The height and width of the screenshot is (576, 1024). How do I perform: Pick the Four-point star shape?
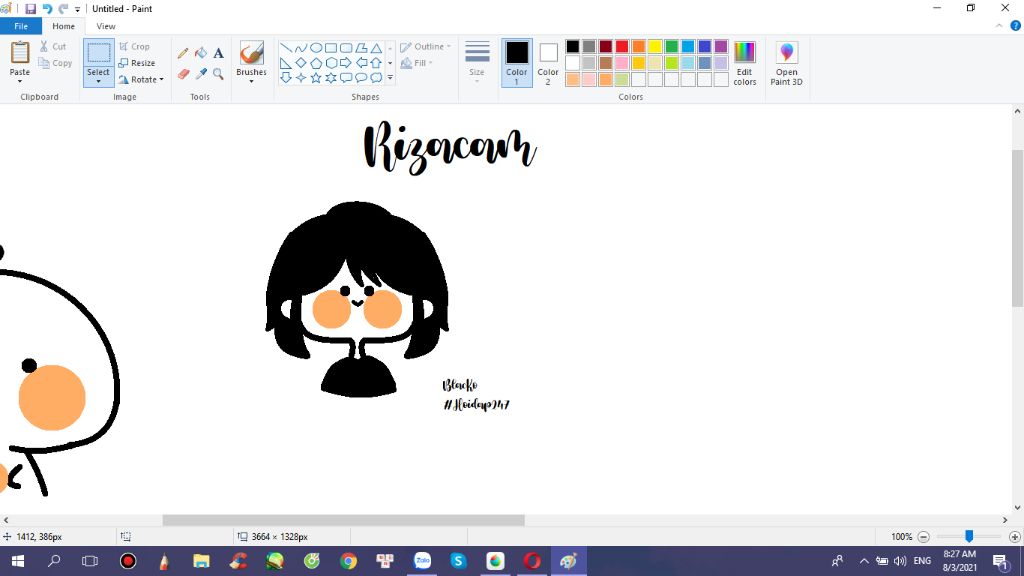(300, 78)
